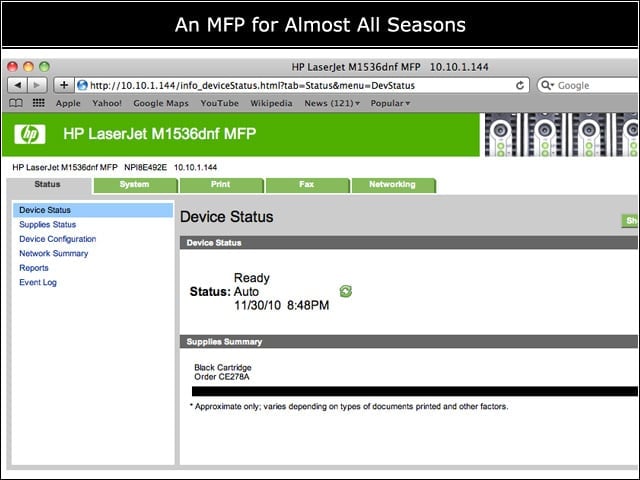The height and width of the screenshot is (480, 640).
Task: Open the Fax tab
Action: pyautogui.click(x=307, y=185)
